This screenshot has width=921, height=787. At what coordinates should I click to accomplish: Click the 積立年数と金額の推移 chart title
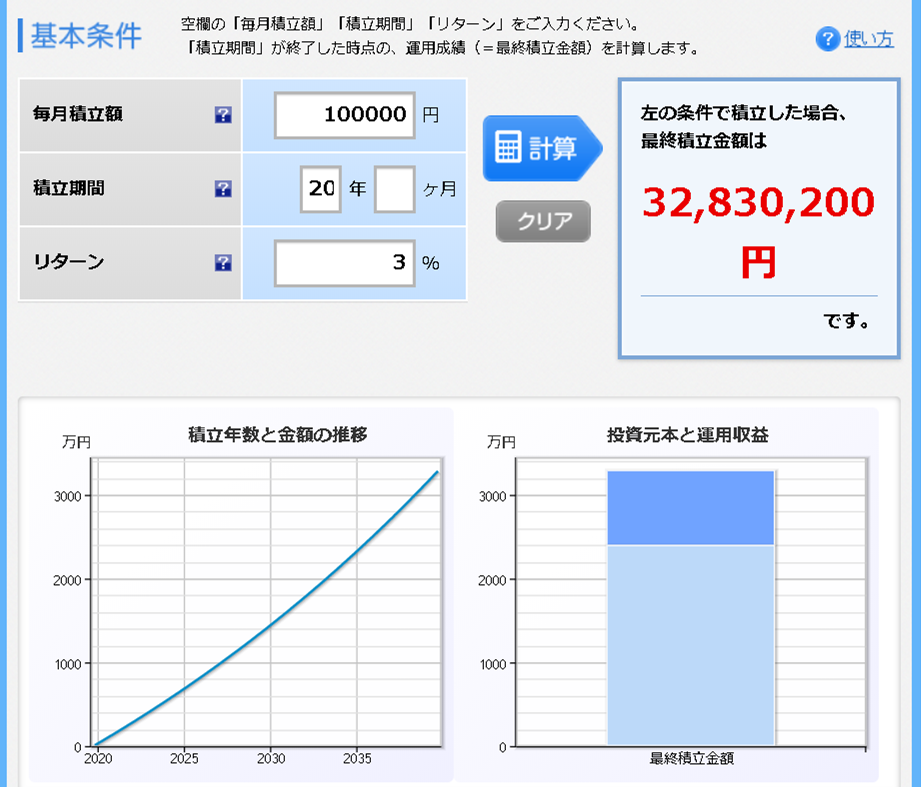click(x=277, y=435)
